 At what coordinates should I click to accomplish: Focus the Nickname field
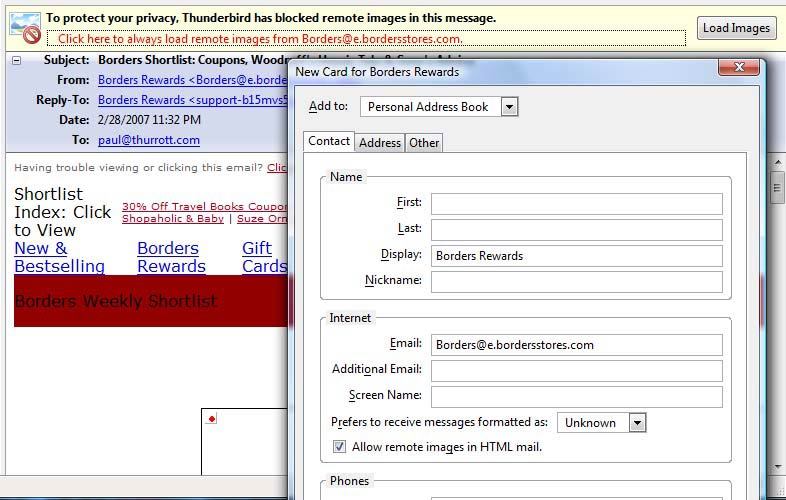coord(576,281)
